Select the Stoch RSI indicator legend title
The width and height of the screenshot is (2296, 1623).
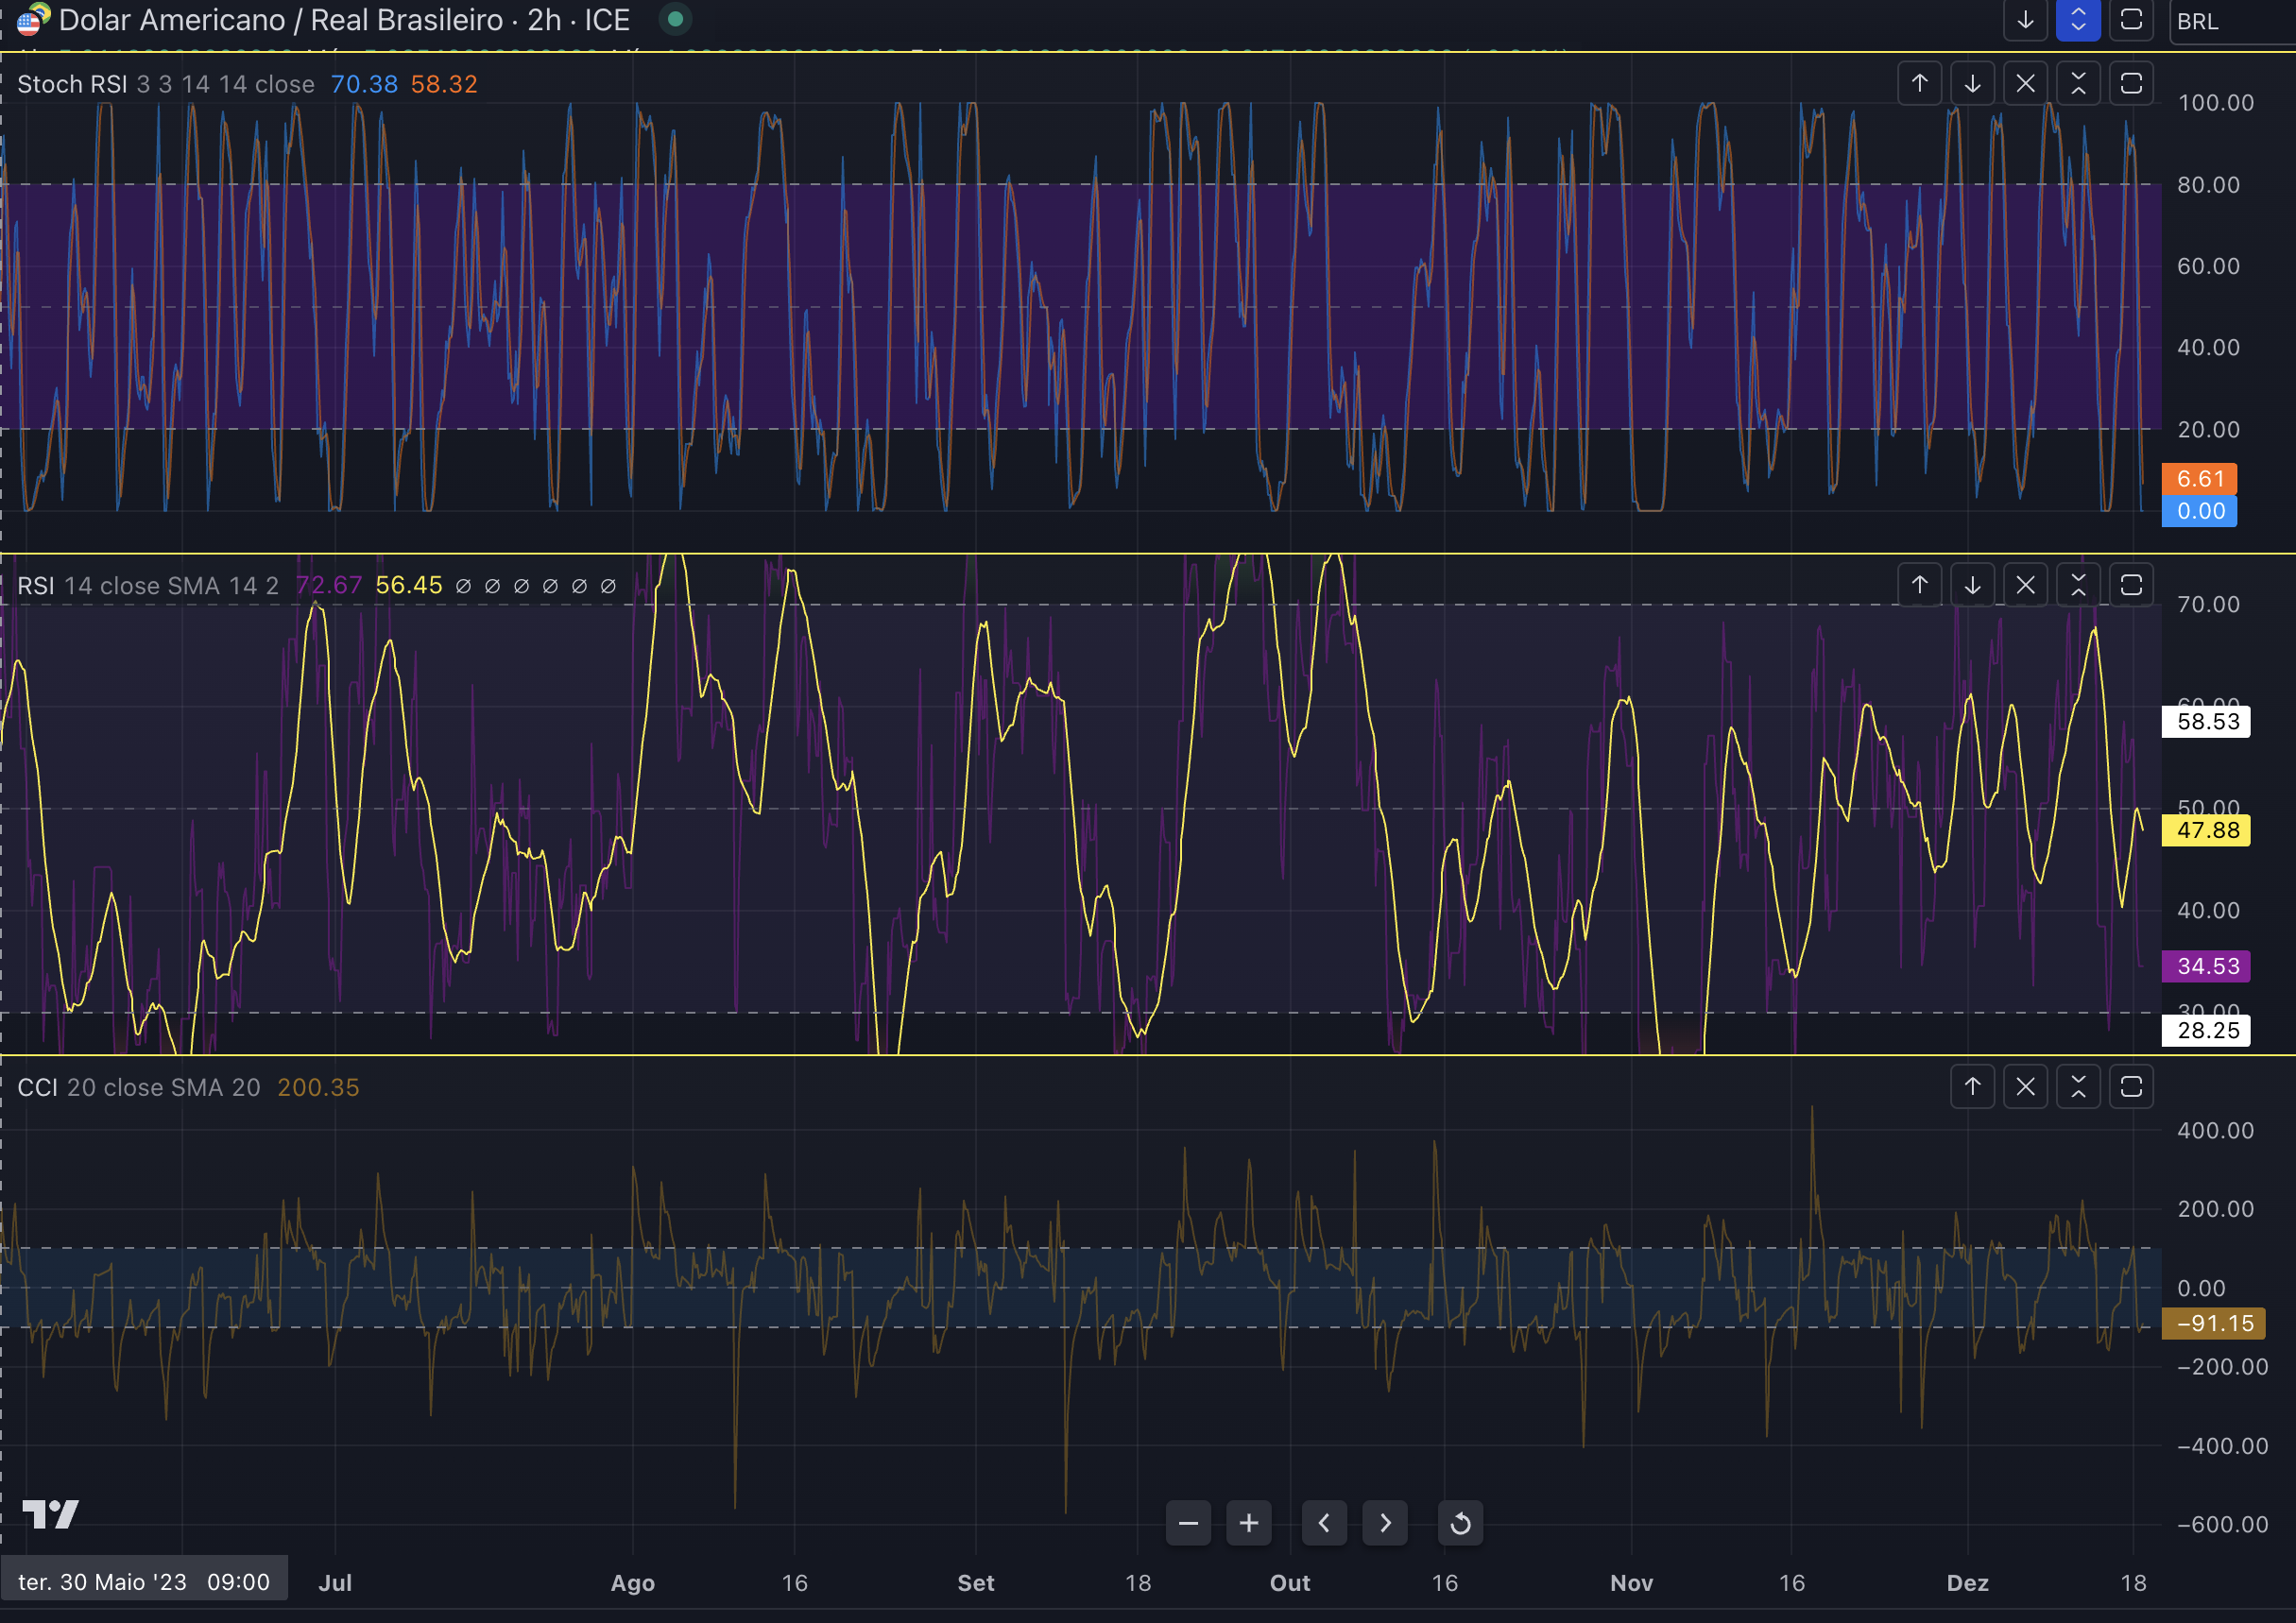click(x=72, y=84)
